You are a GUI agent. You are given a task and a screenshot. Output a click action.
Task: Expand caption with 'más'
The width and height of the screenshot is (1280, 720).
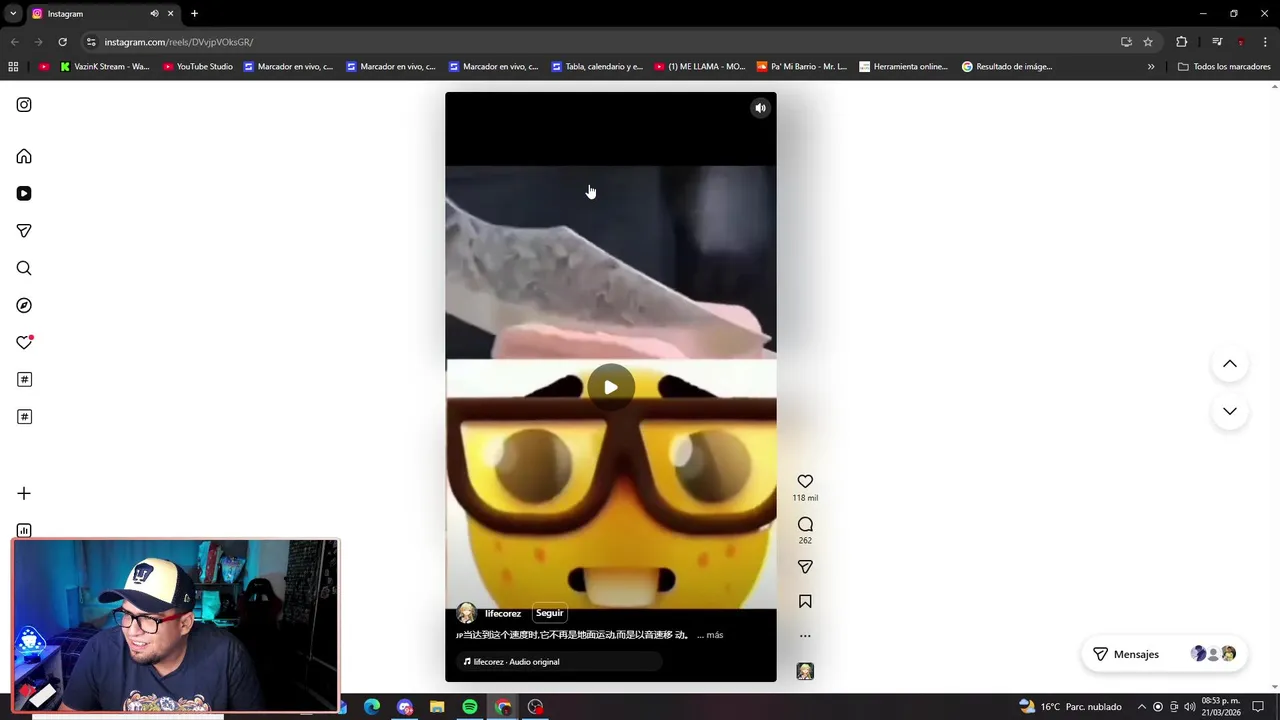(x=714, y=635)
